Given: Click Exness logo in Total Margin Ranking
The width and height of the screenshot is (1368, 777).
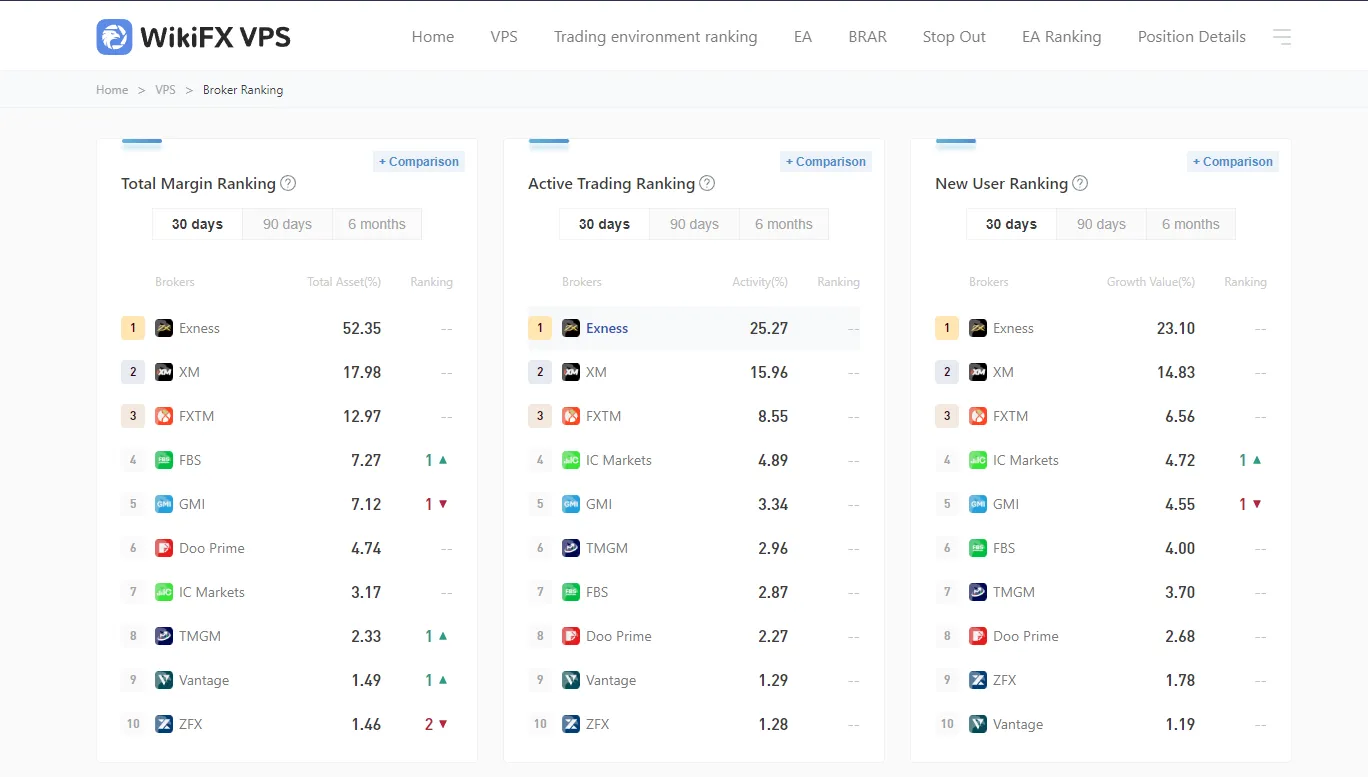Looking at the screenshot, I should [164, 328].
